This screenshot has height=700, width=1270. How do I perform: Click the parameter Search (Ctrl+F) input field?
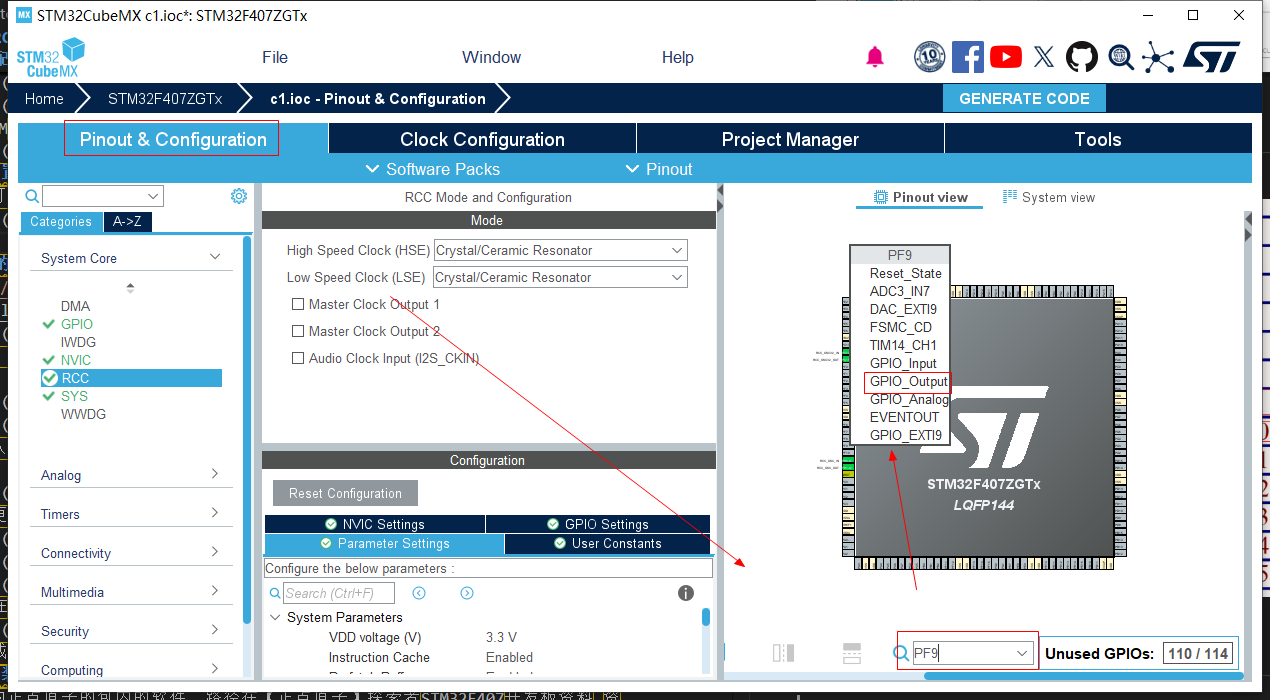338,593
